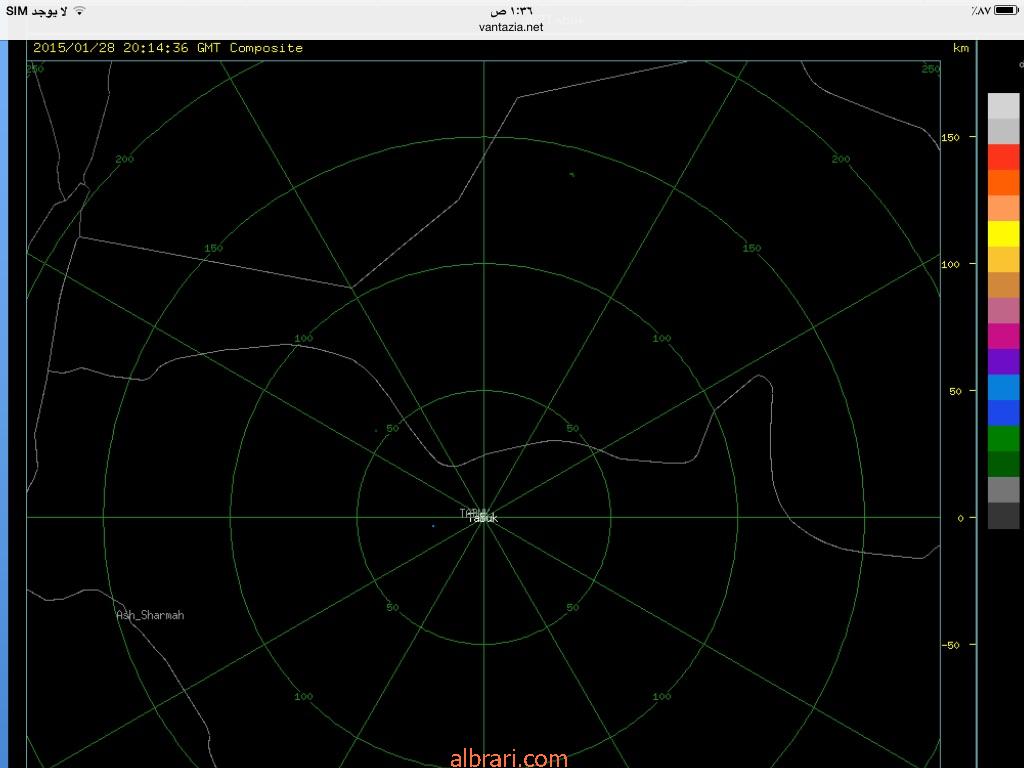Click the yellow km unit label
This screenshot has width=1024, height=768.
(961, 48)
